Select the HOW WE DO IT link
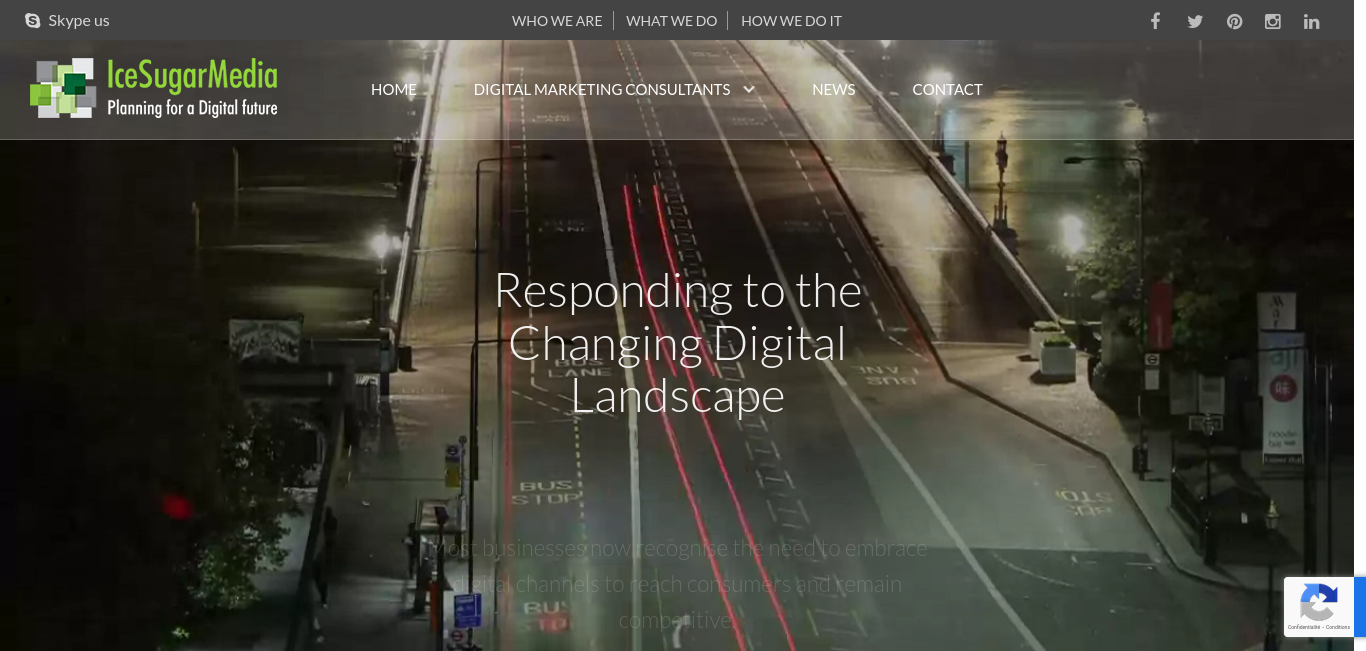 pyautogui.click(x=791, y=21)
